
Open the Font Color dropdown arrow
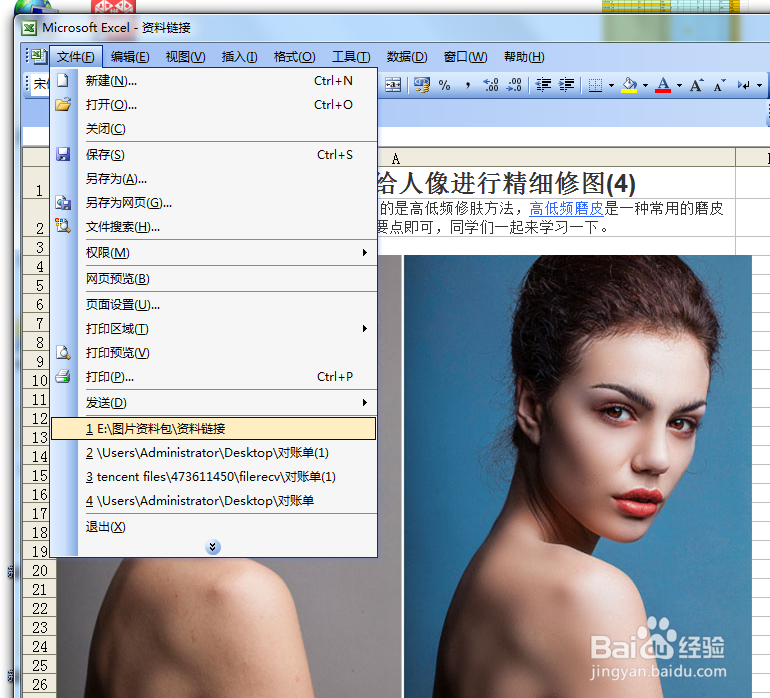[680, 85]
